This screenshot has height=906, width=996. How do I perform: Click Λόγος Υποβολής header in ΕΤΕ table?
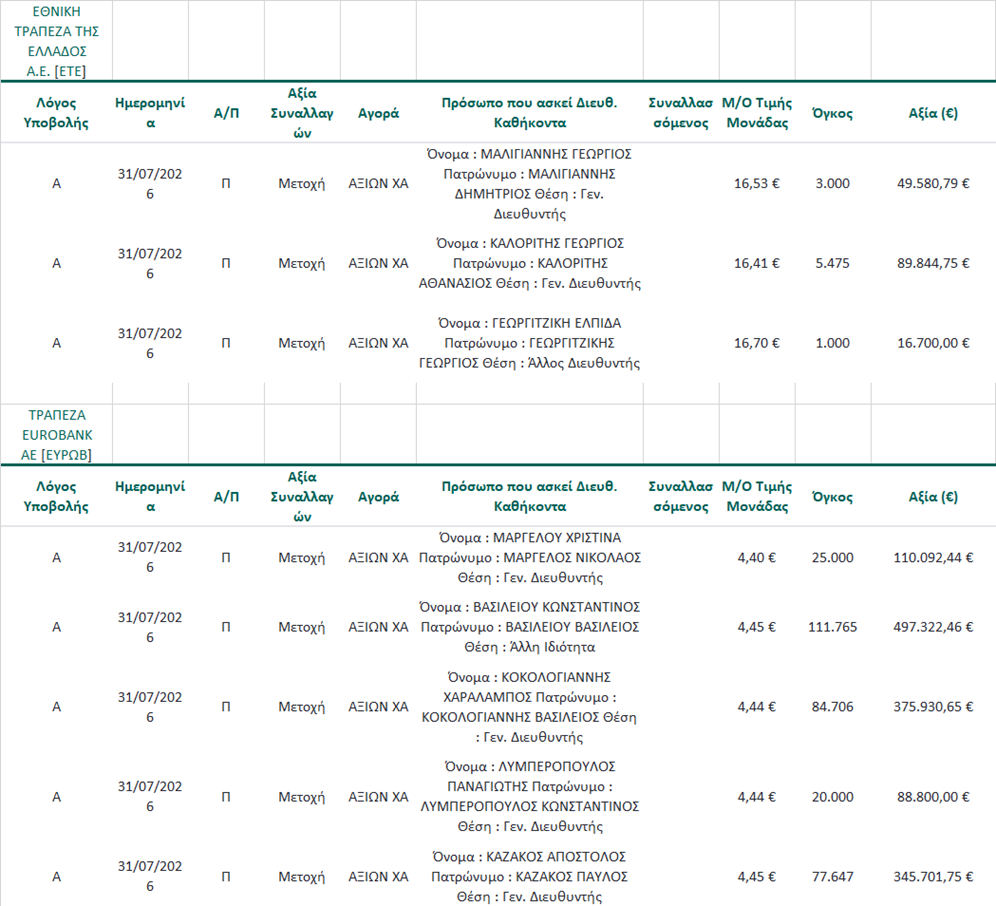[57, 113]
